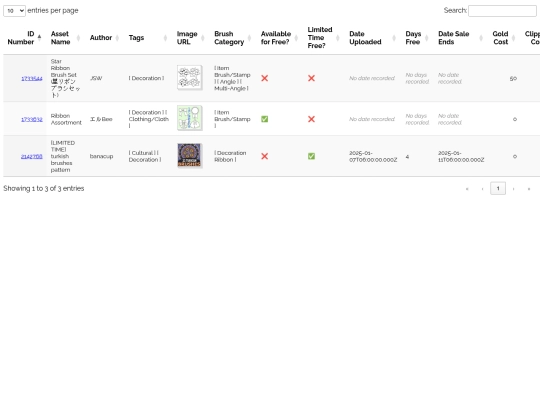Sort by Available for Free column
The height and width of the screenshot is (405, 540).
[x=279, y=38]
